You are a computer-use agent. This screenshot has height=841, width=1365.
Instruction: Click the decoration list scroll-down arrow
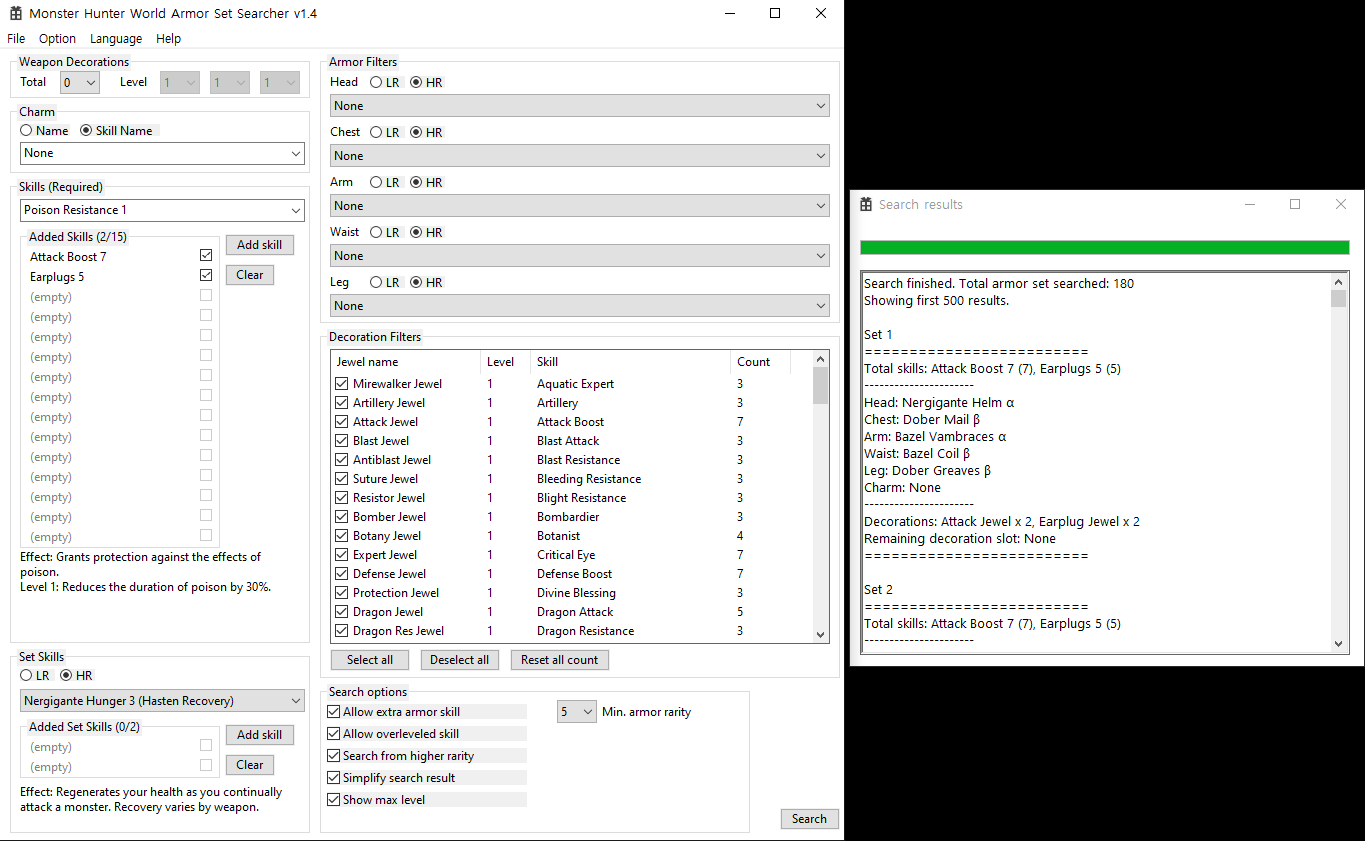pyautogui.click(x=821, y=634)
